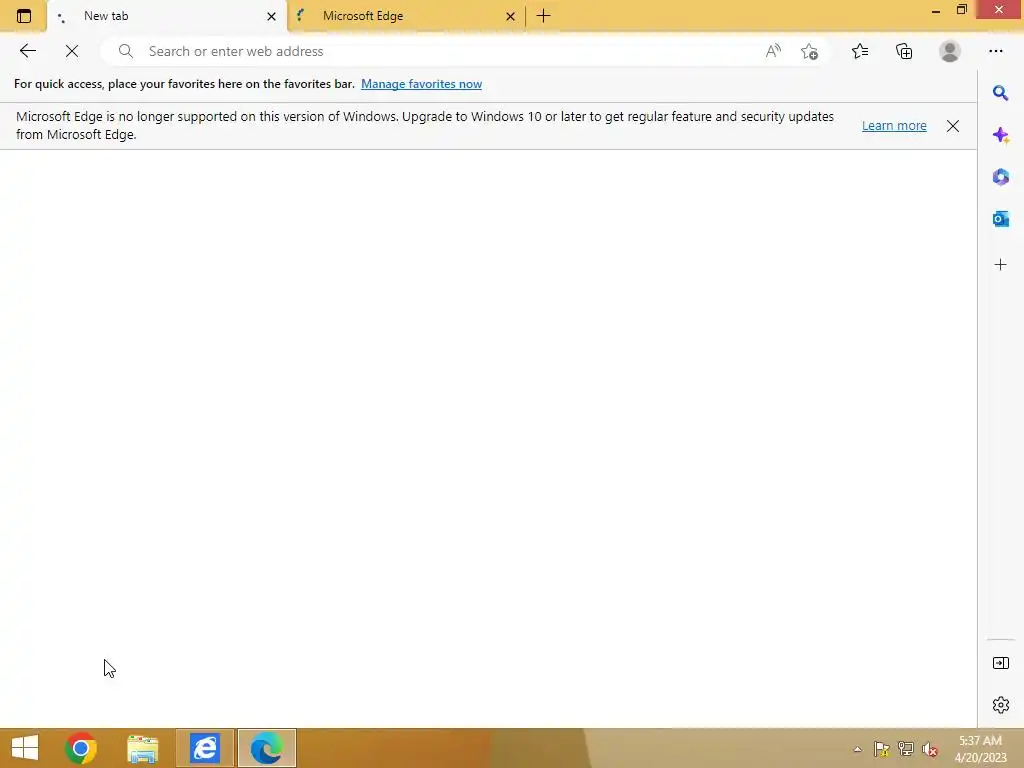Image resolution: width=1024 pixels, height=768 pixels.
Task: Open Internet Explorer from the taskbar
Action: click(x=204, y=748)
